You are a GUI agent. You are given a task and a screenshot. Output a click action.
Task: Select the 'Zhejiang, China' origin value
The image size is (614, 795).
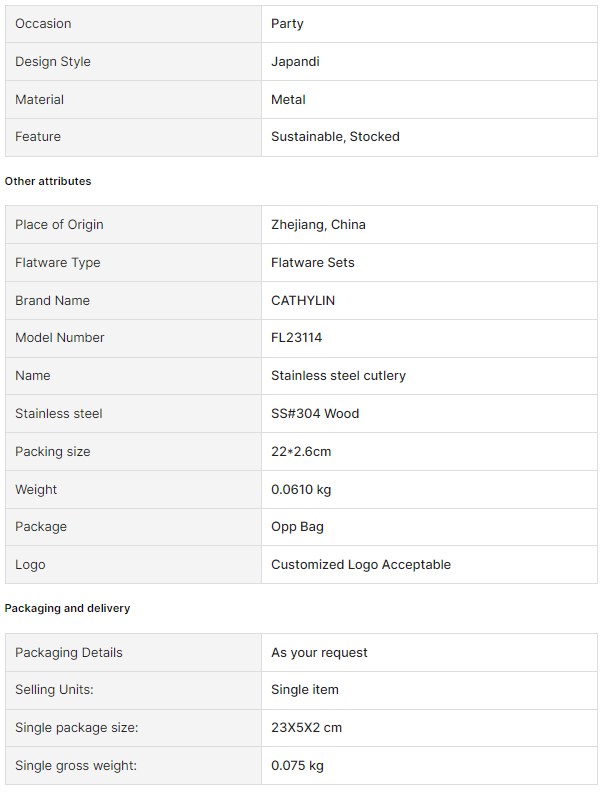pos(318,225)
